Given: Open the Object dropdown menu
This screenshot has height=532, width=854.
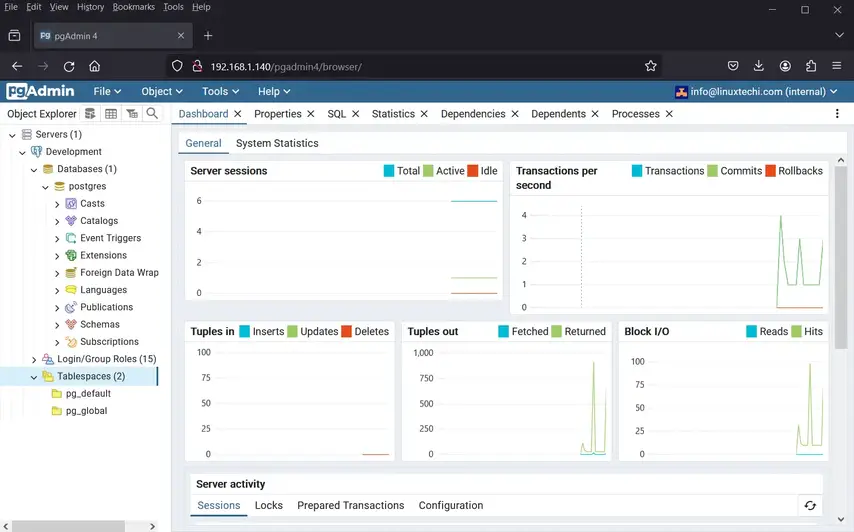Looking at the screenshot, I should point(162,91).
